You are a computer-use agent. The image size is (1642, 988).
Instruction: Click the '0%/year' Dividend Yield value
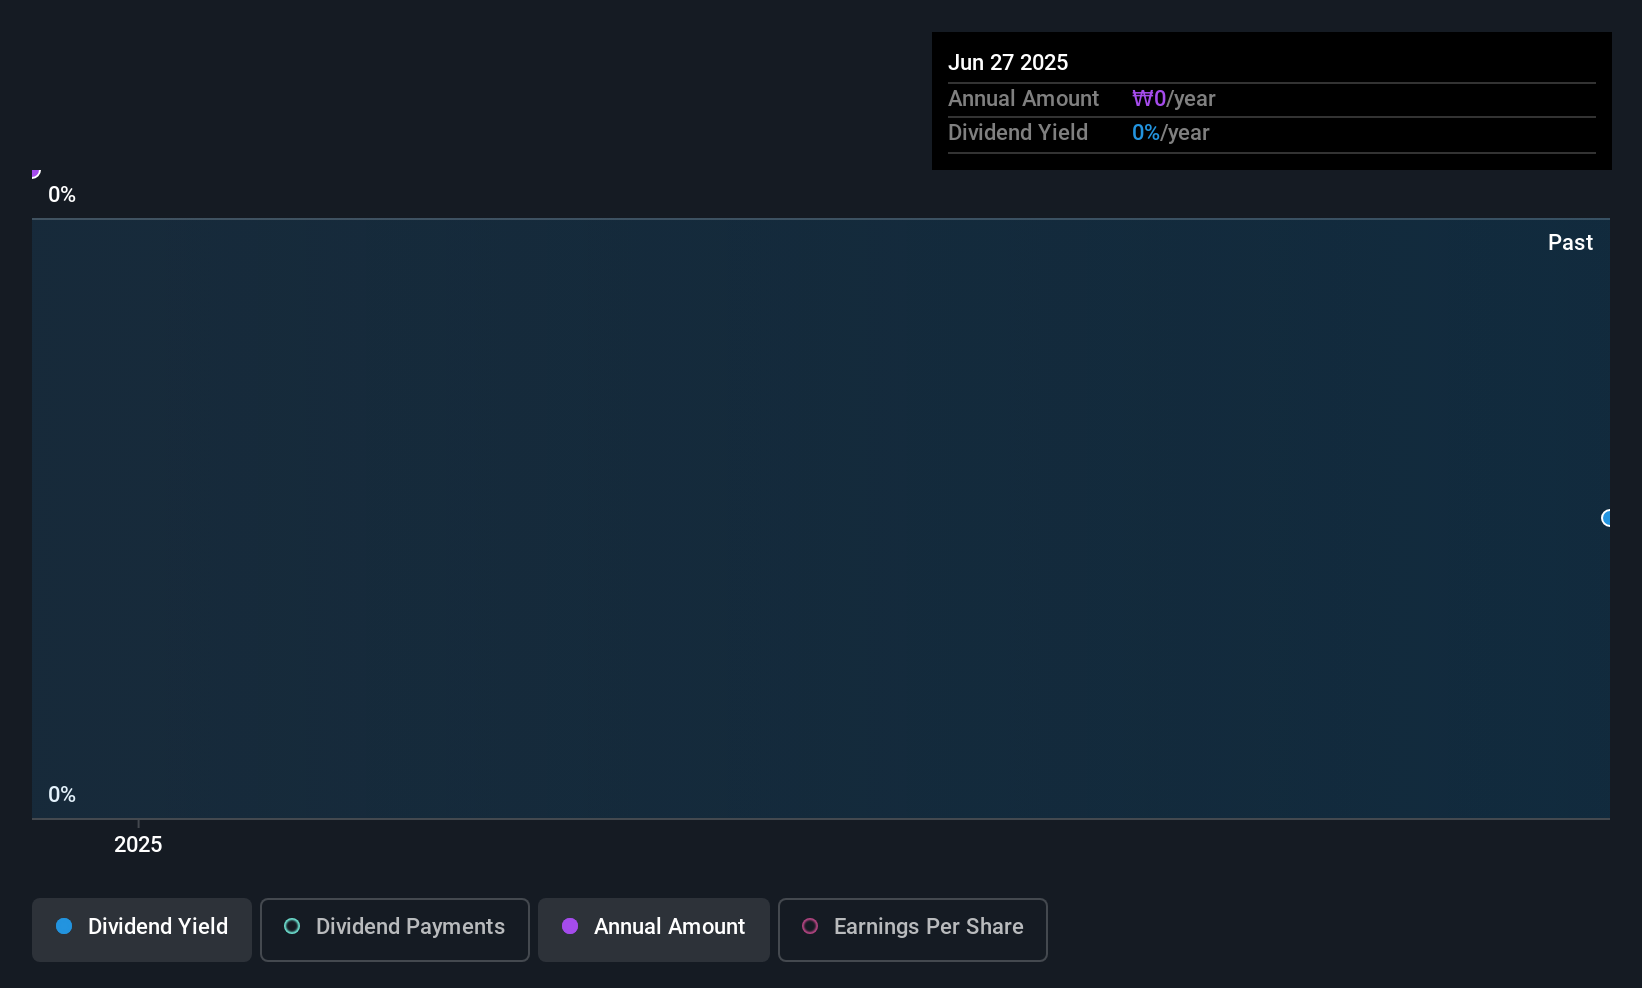pos(1171,133)
